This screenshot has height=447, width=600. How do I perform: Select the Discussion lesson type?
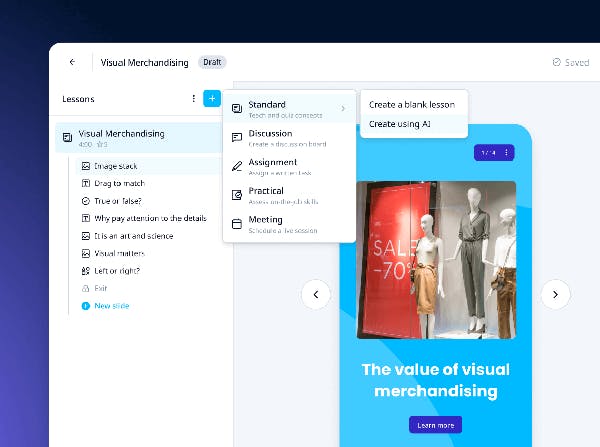(x=290, y=138)
